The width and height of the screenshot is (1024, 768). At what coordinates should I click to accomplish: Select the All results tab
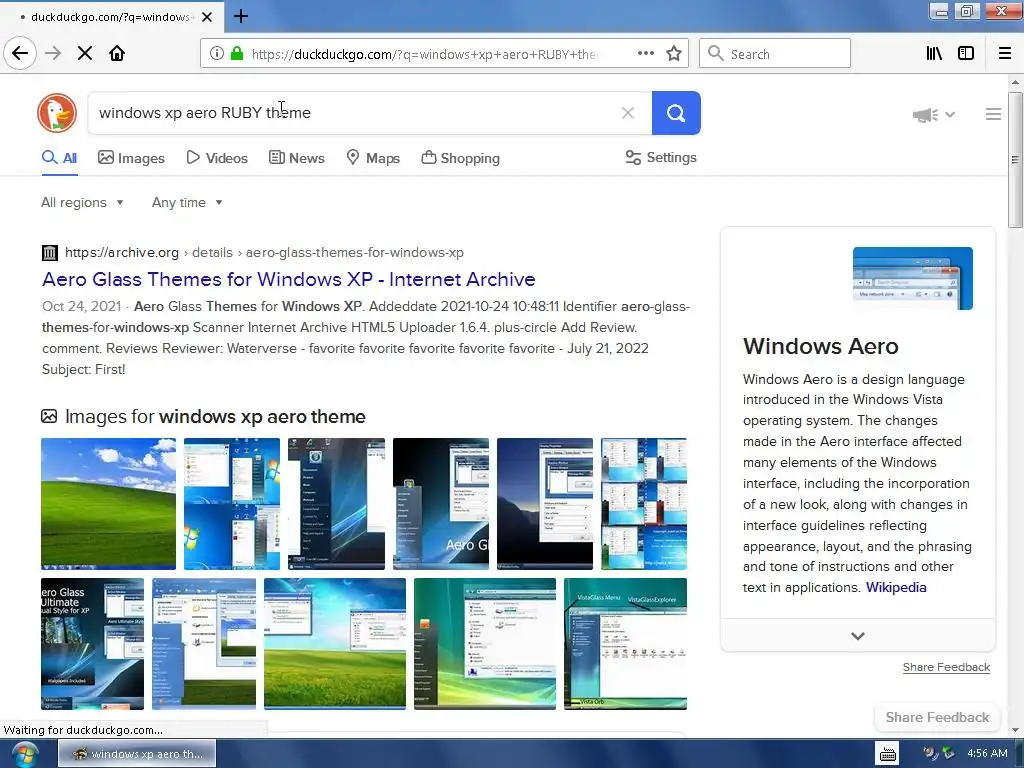coord(59,158)
